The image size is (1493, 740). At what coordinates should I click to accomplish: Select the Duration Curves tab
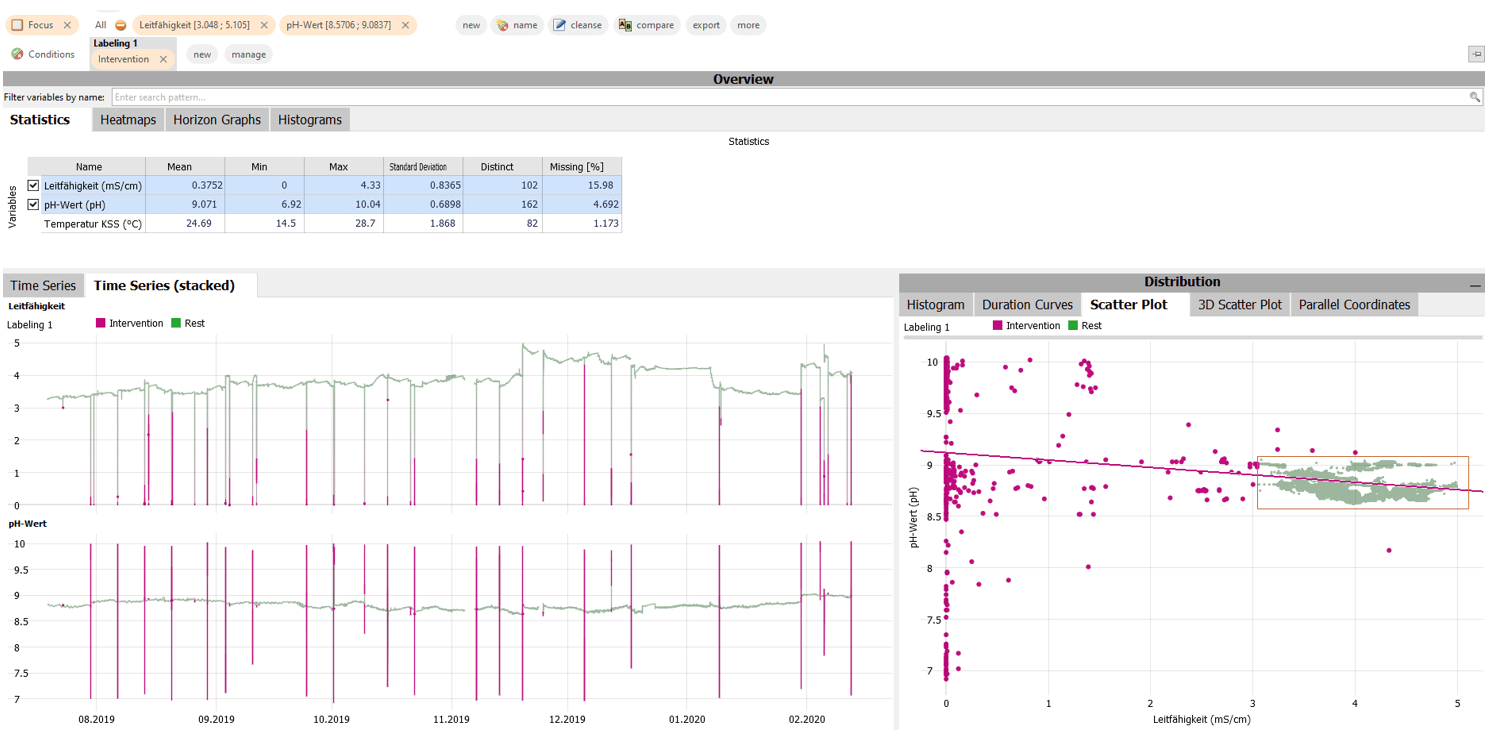(1027, 304)
